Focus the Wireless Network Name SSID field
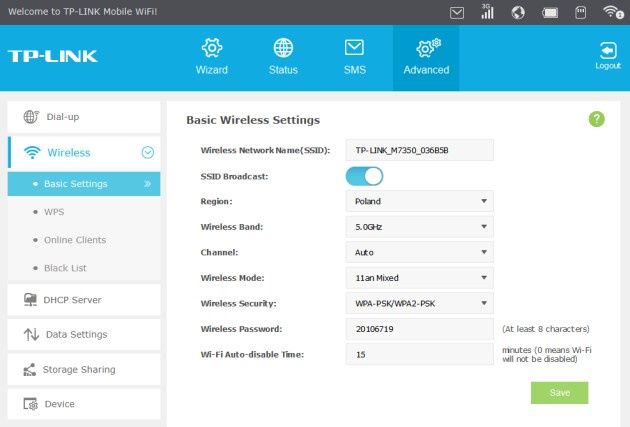 (419, 150)
